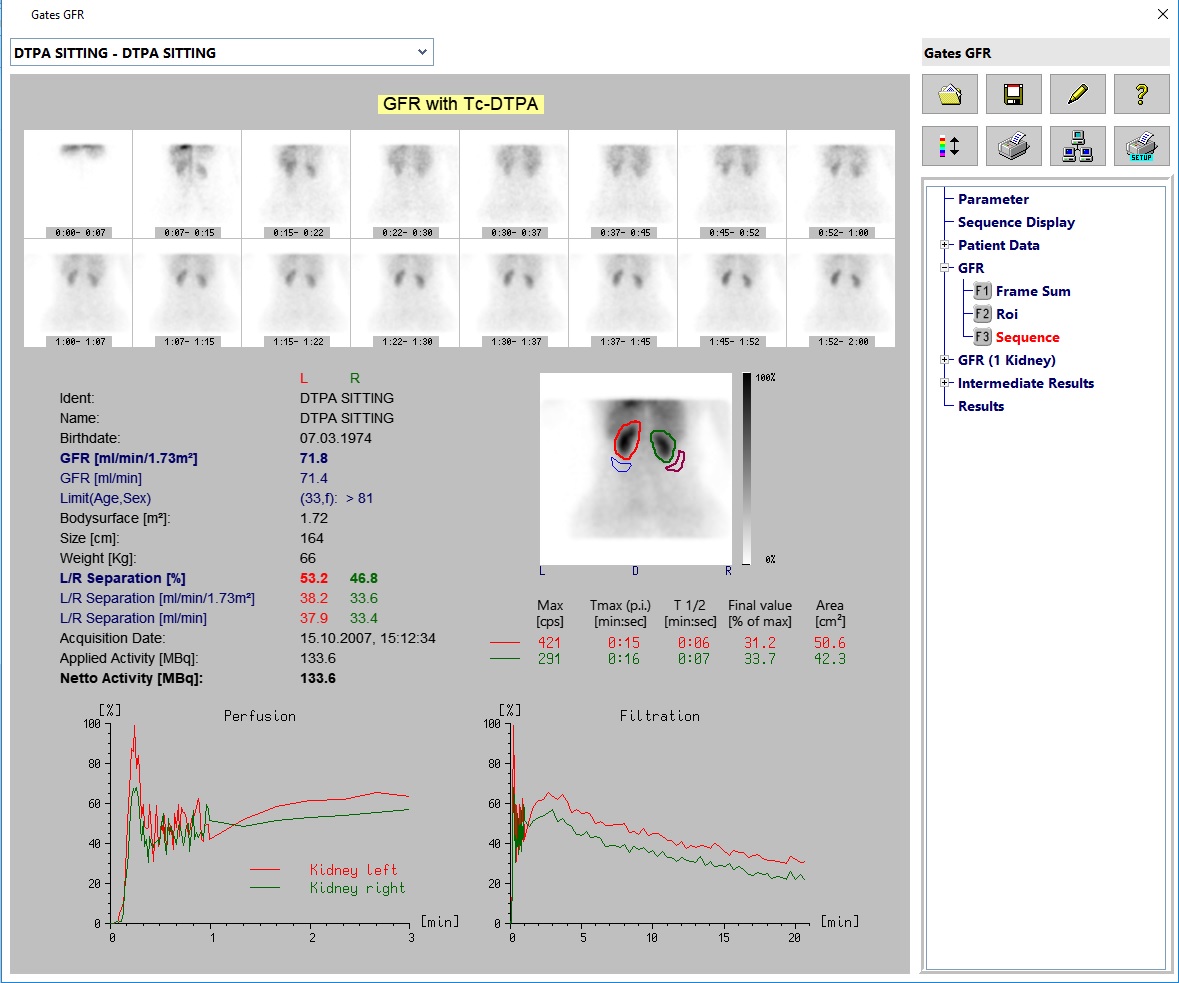Click the network computers icon
Image resolution: width=1179 pixels, height=983 pixels.
coord(1078,146)
